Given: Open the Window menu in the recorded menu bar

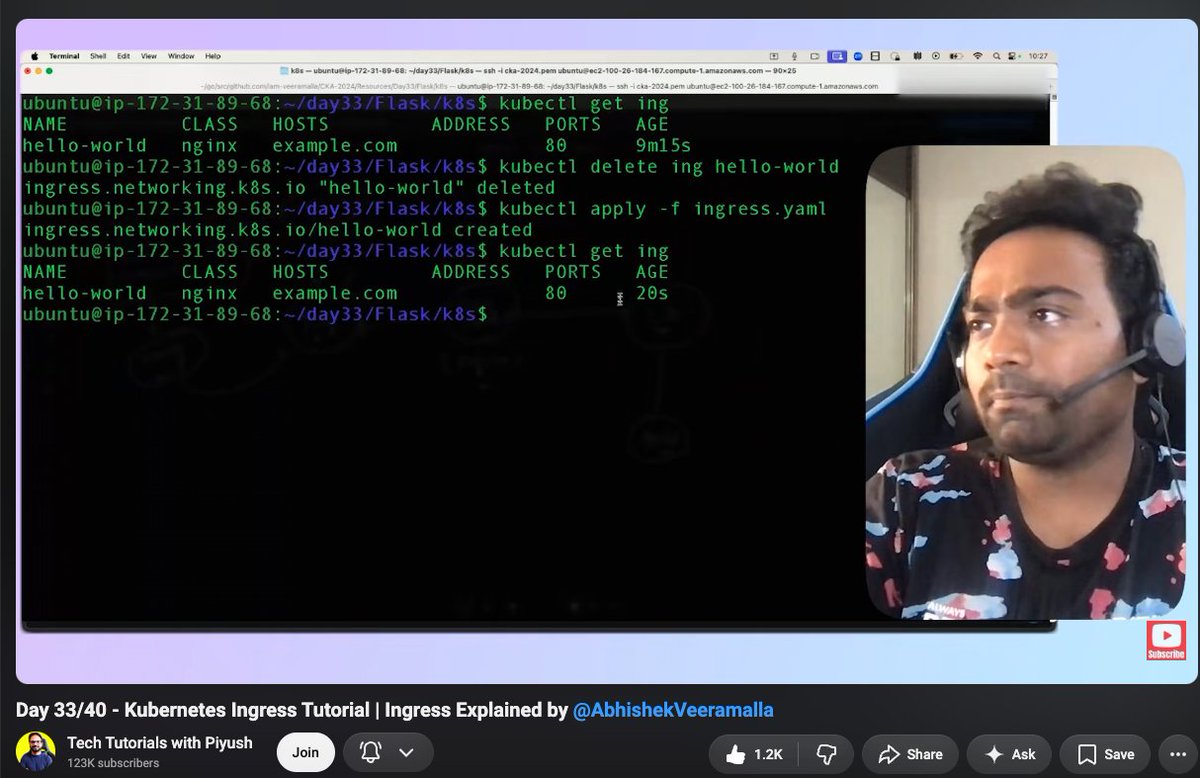Looking at the screenshot, I should click(x=181, y=56).
